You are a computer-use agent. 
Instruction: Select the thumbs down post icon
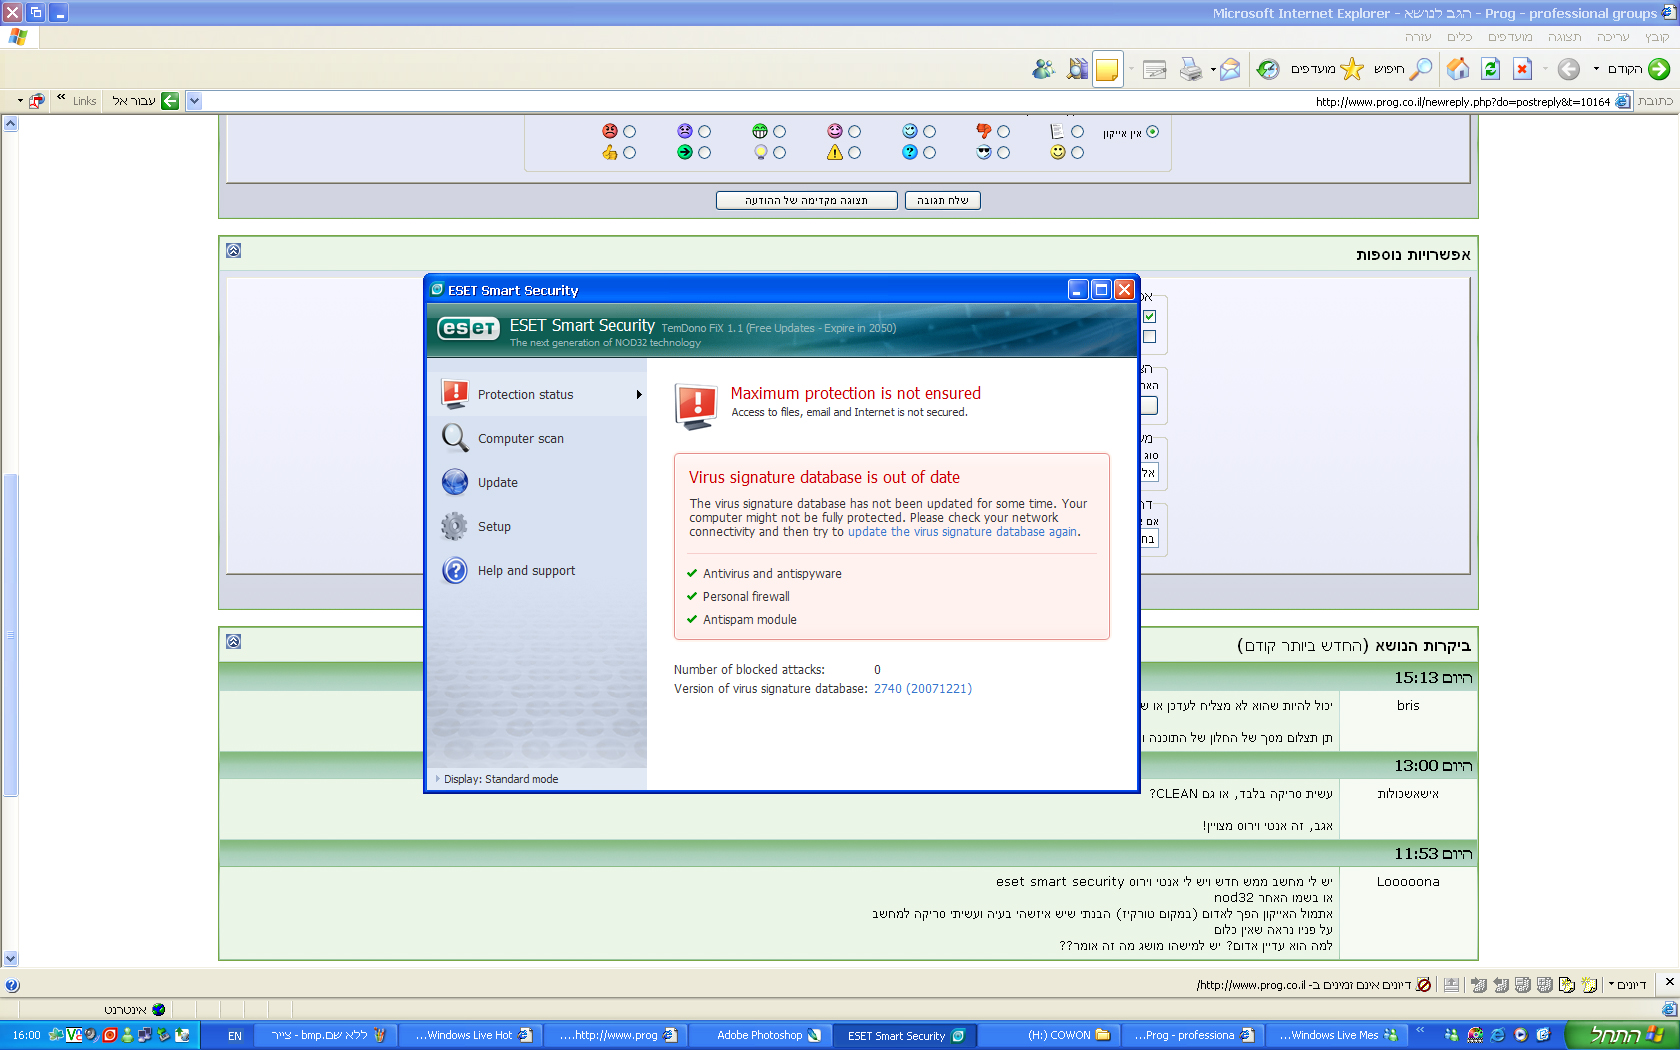[984, 131]
